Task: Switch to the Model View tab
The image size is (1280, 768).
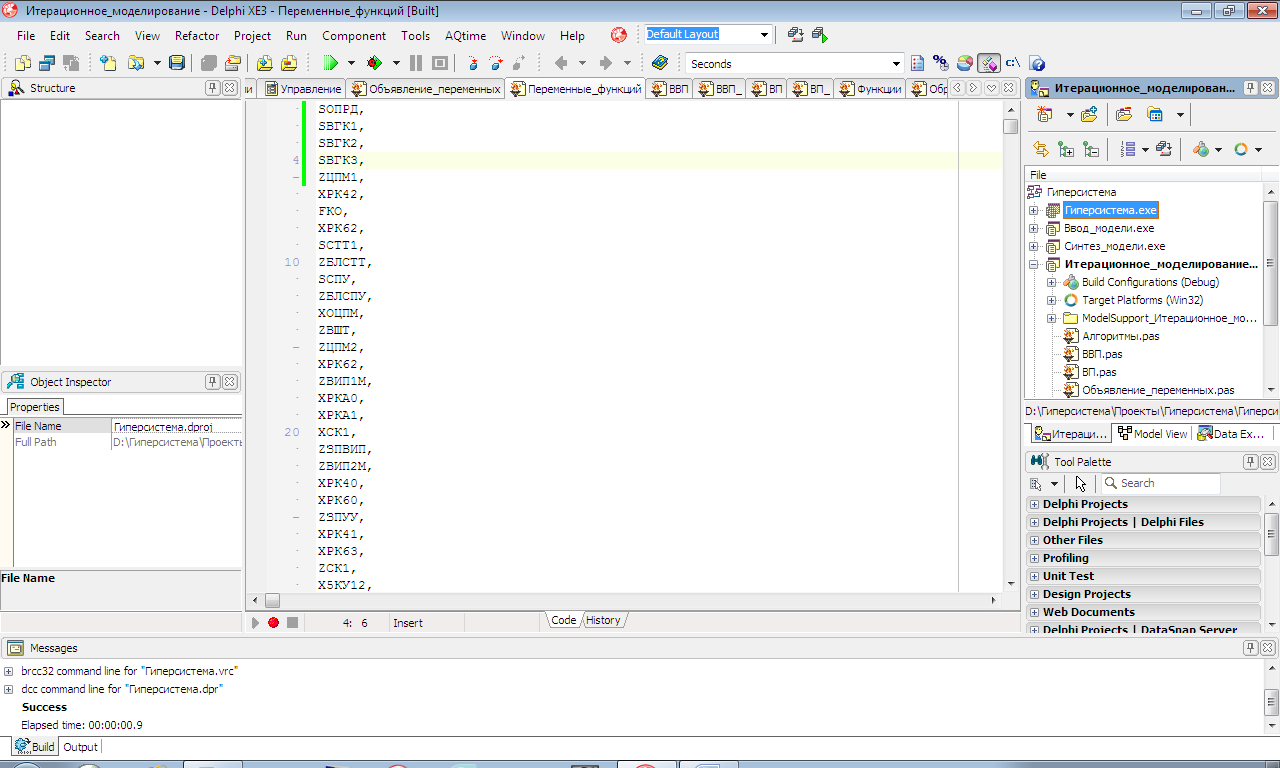Action: point(1153,434)
